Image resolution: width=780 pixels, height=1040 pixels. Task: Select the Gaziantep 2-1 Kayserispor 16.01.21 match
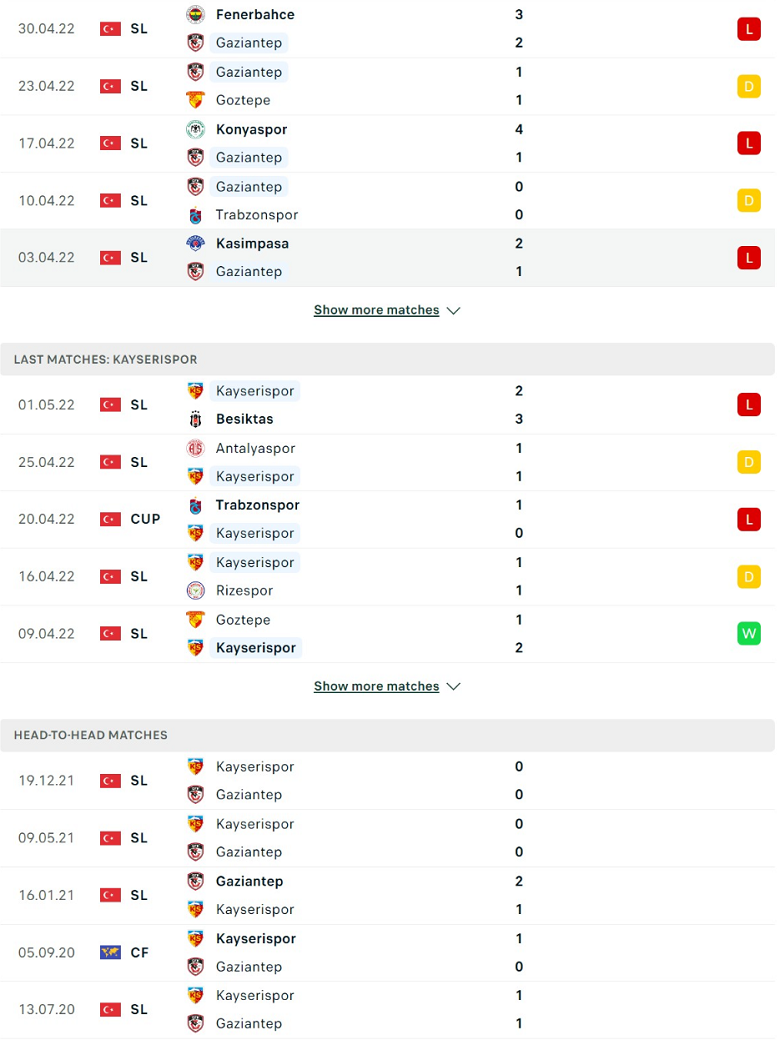coord(387,895)
